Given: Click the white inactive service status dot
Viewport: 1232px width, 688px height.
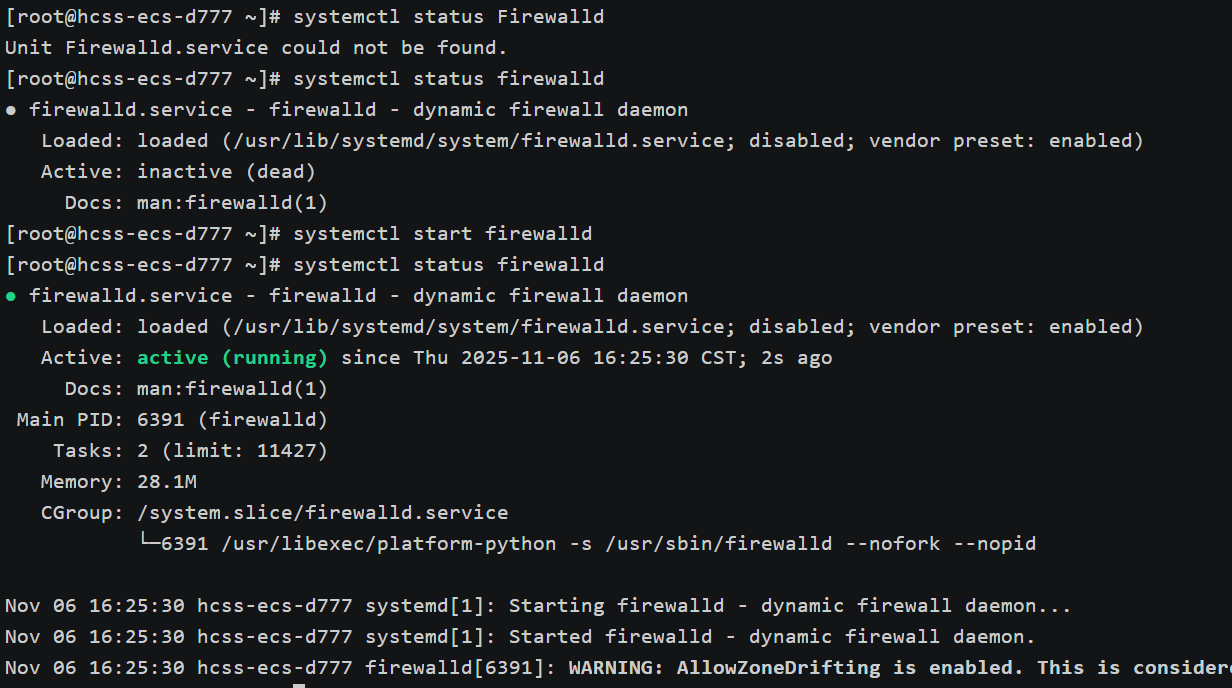Looking at the screenshot, I should pyautogui.click(x=11, y=110).
